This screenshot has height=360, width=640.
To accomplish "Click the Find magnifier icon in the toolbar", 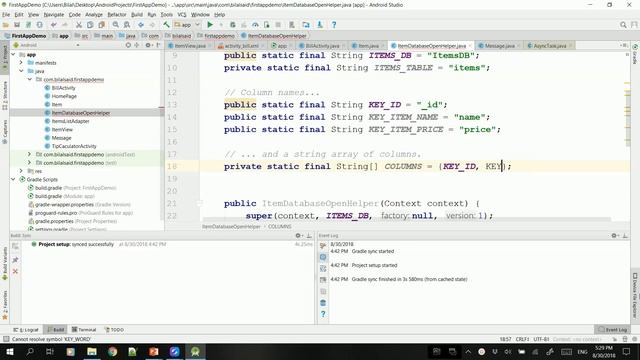I will click(x=116, y=25).
